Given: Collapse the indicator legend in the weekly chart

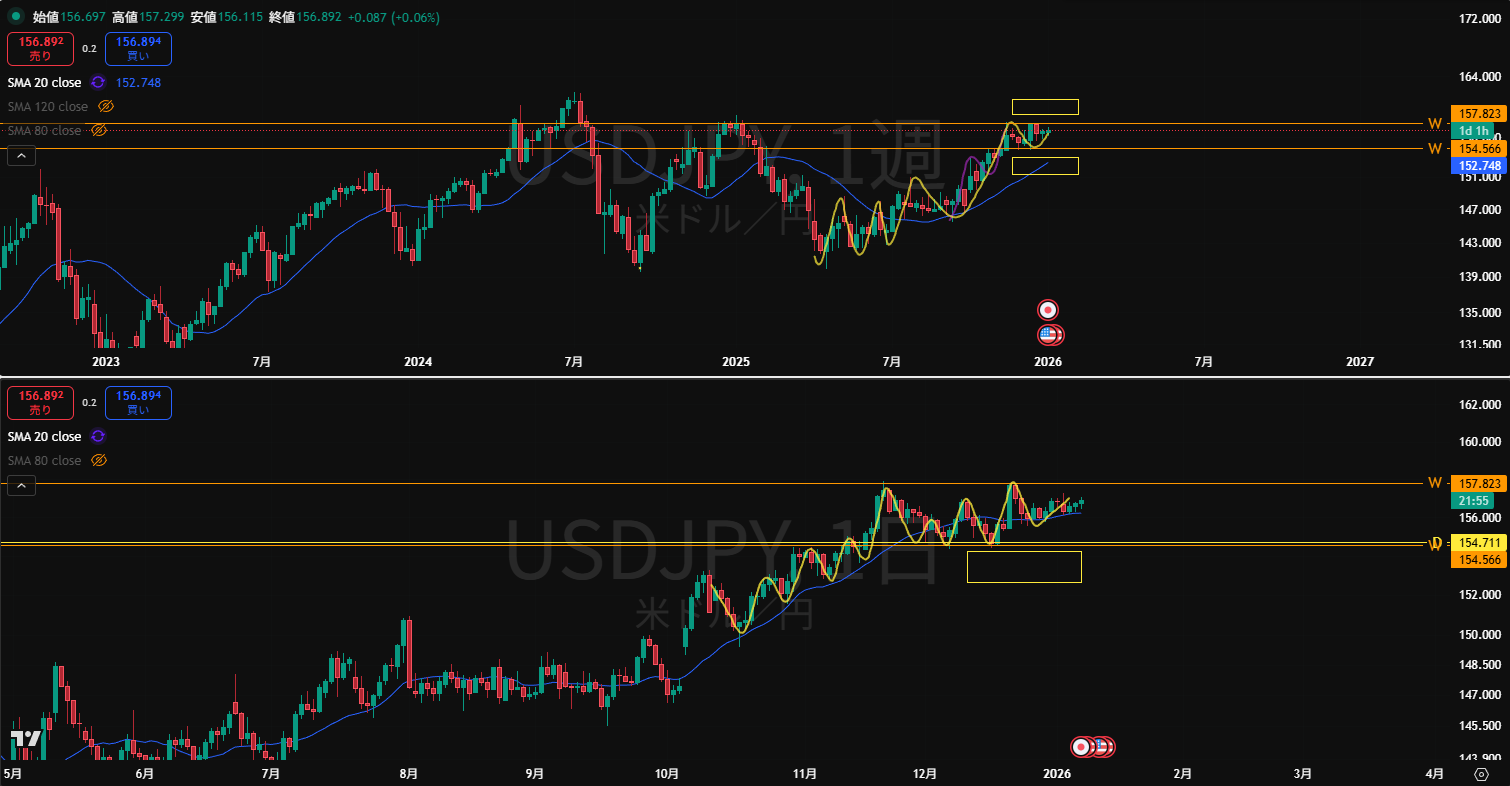Looking at the screenshot, I should pos(22,155).
